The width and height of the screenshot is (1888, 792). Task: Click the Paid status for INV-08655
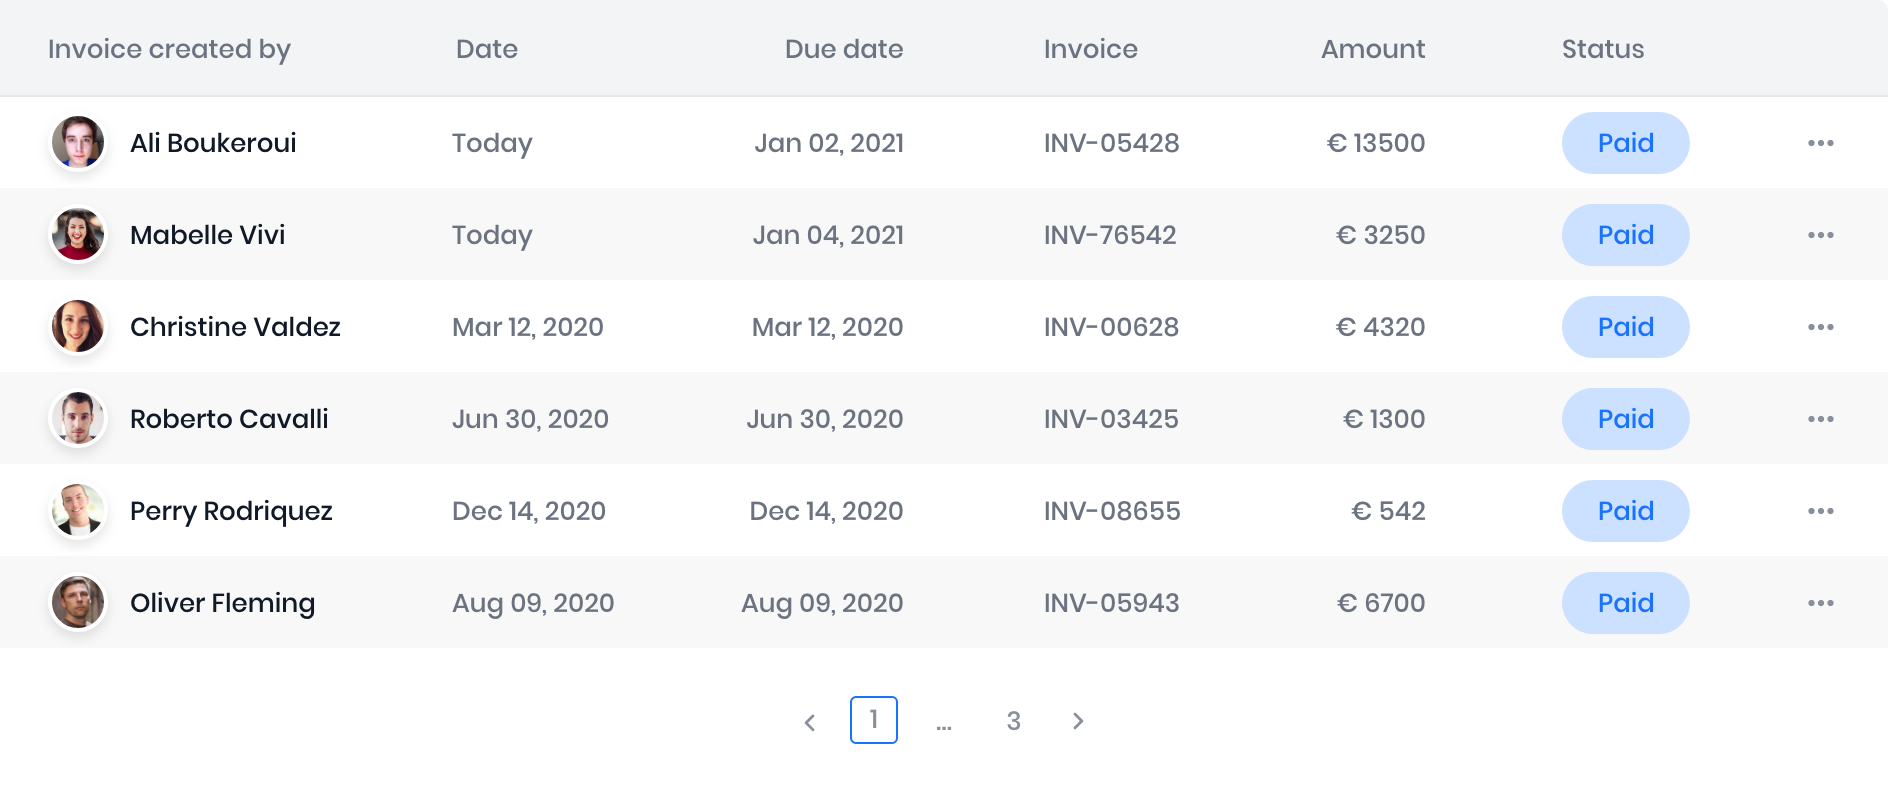point(1625,511)
